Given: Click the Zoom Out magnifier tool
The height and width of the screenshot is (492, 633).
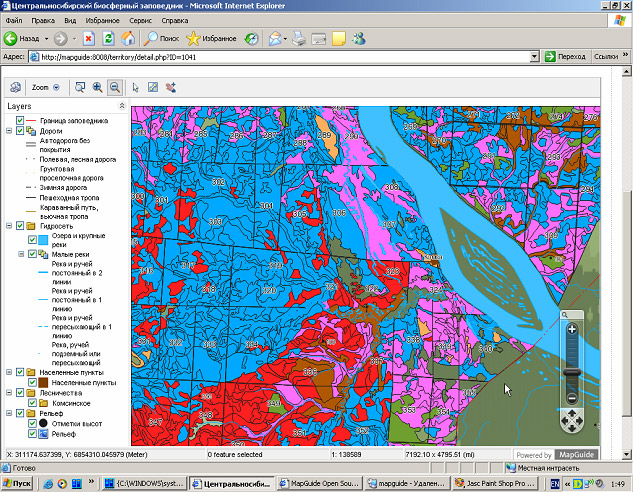Looking at the screenshot, I should [x=115, y=88].
